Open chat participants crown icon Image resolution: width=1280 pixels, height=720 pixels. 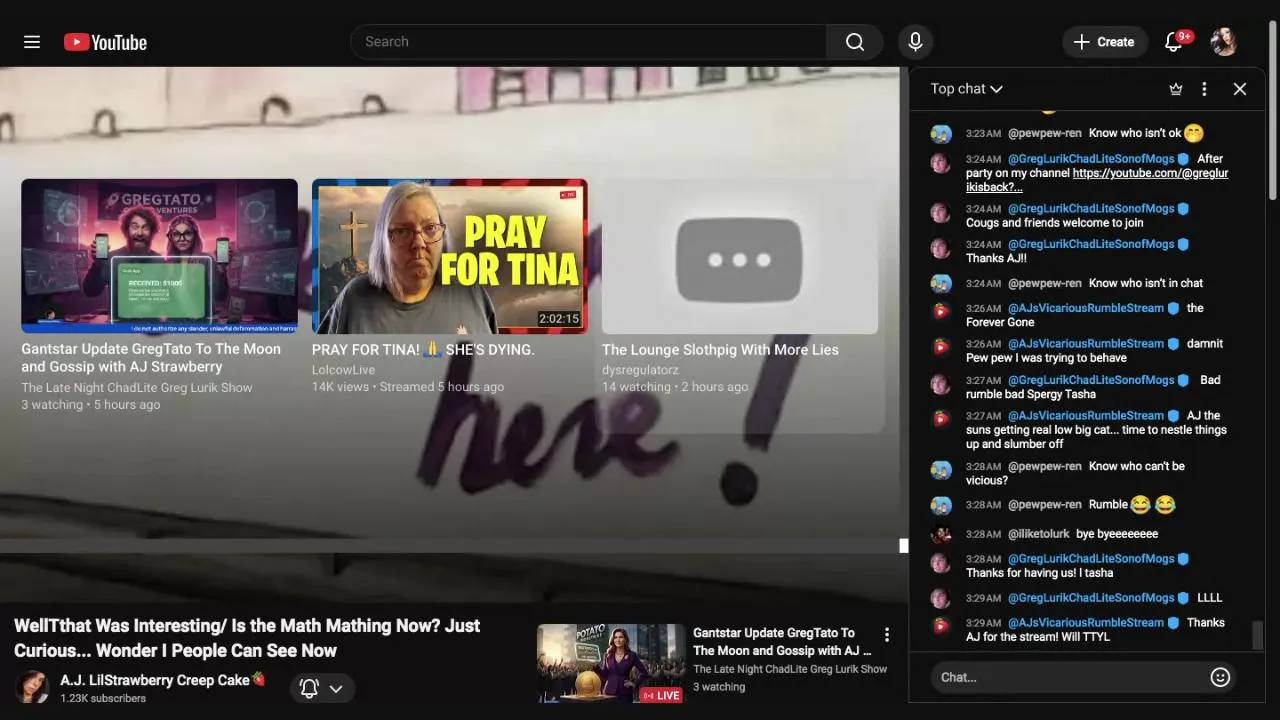coord(1176,89)
